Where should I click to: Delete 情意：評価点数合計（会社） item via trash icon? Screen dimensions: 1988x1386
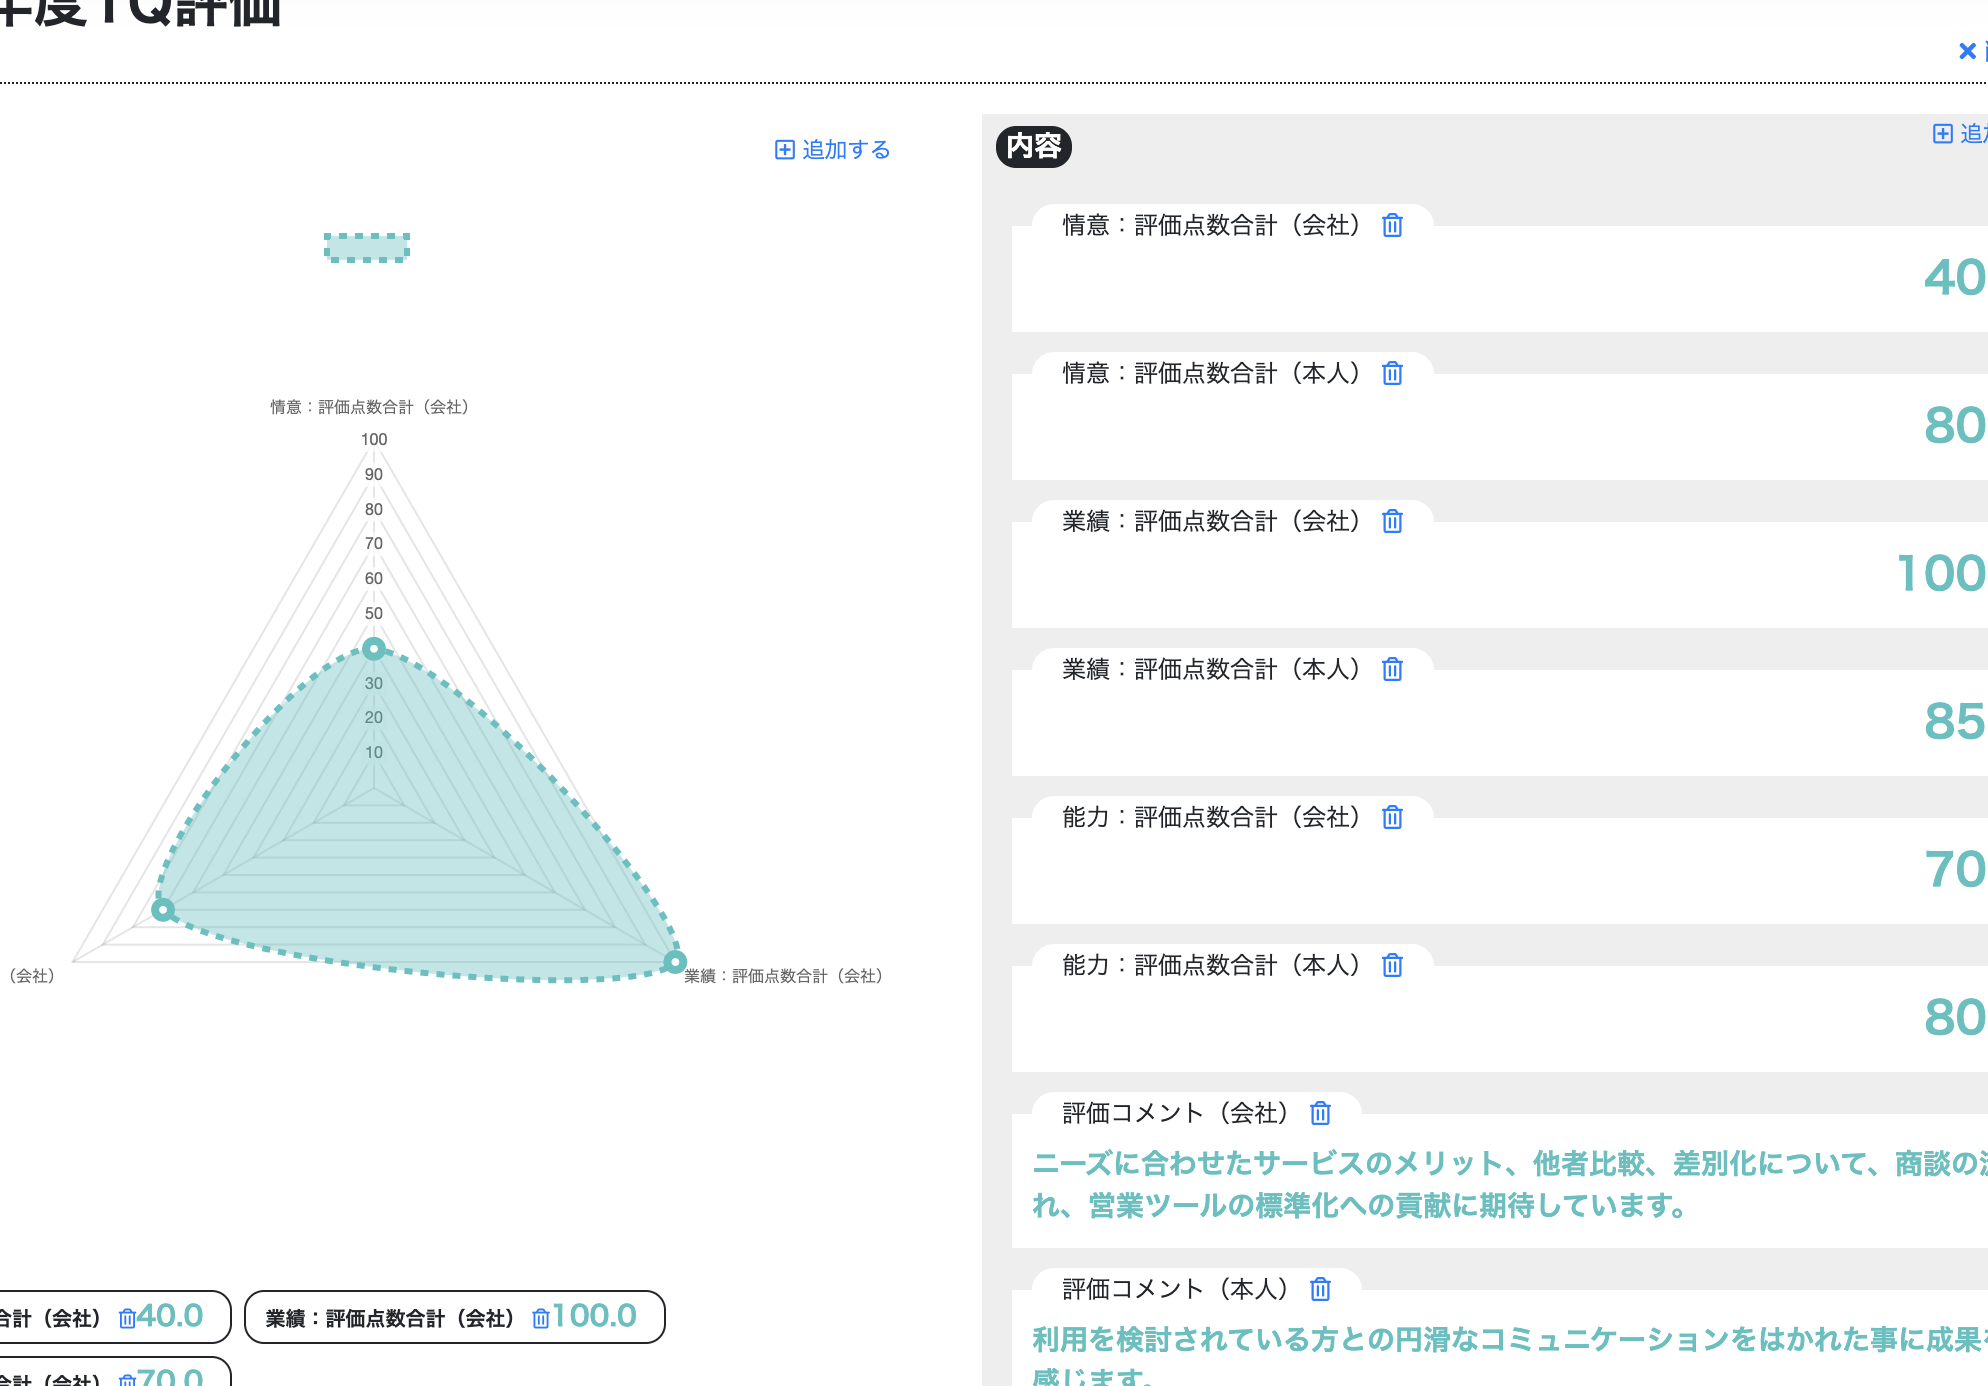[1392, 226]
